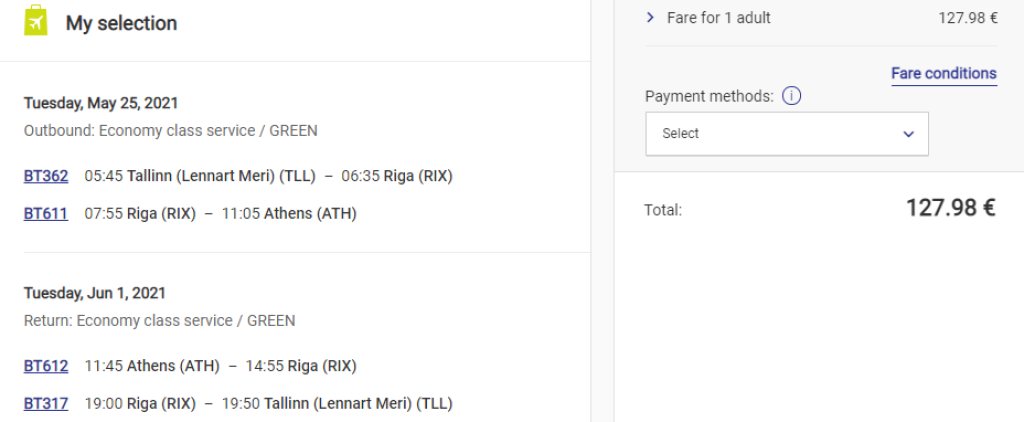Open the Fare conditions link

[943, 74]
